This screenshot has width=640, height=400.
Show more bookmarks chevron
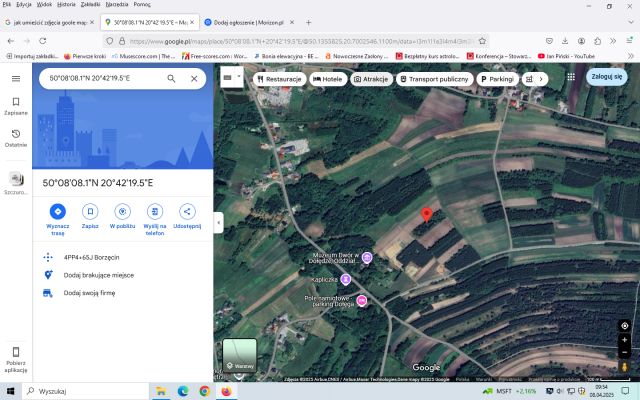click(x=631, y=56)
